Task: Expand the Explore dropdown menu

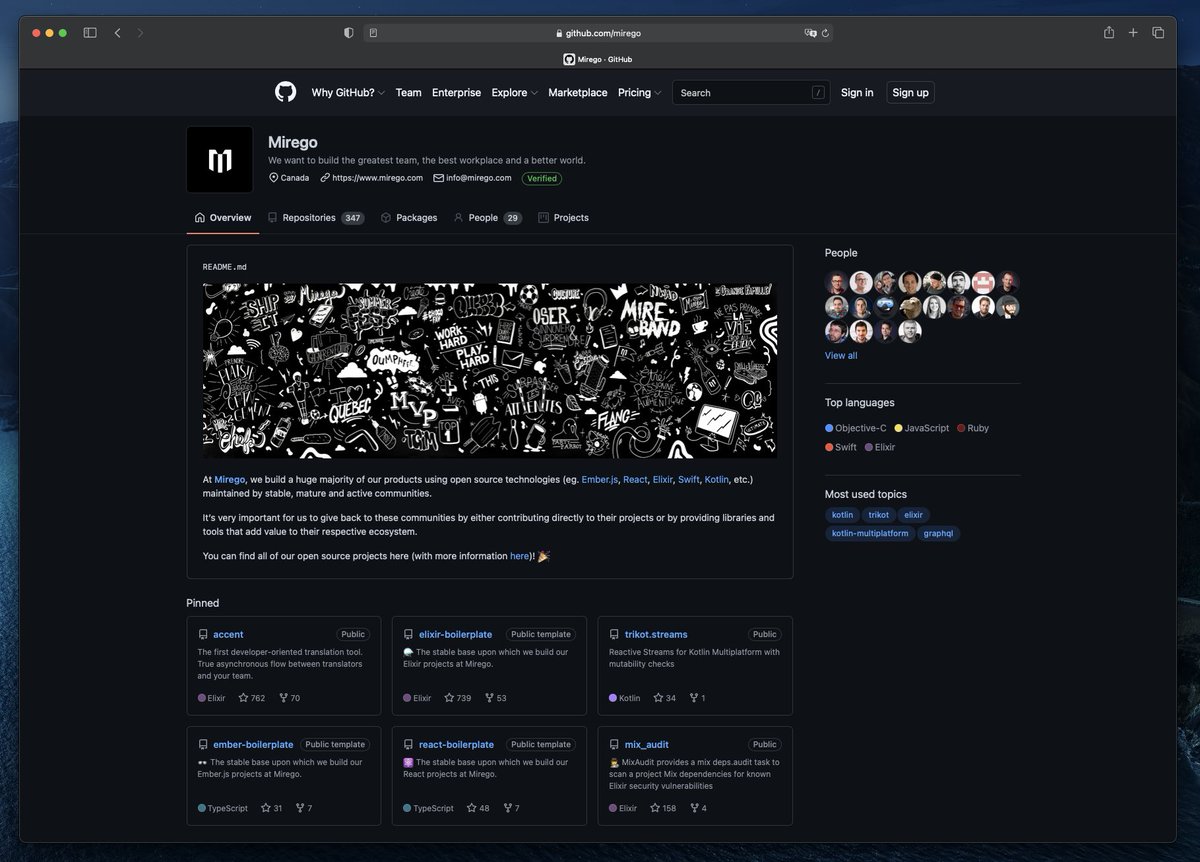Action: [514, 93]
